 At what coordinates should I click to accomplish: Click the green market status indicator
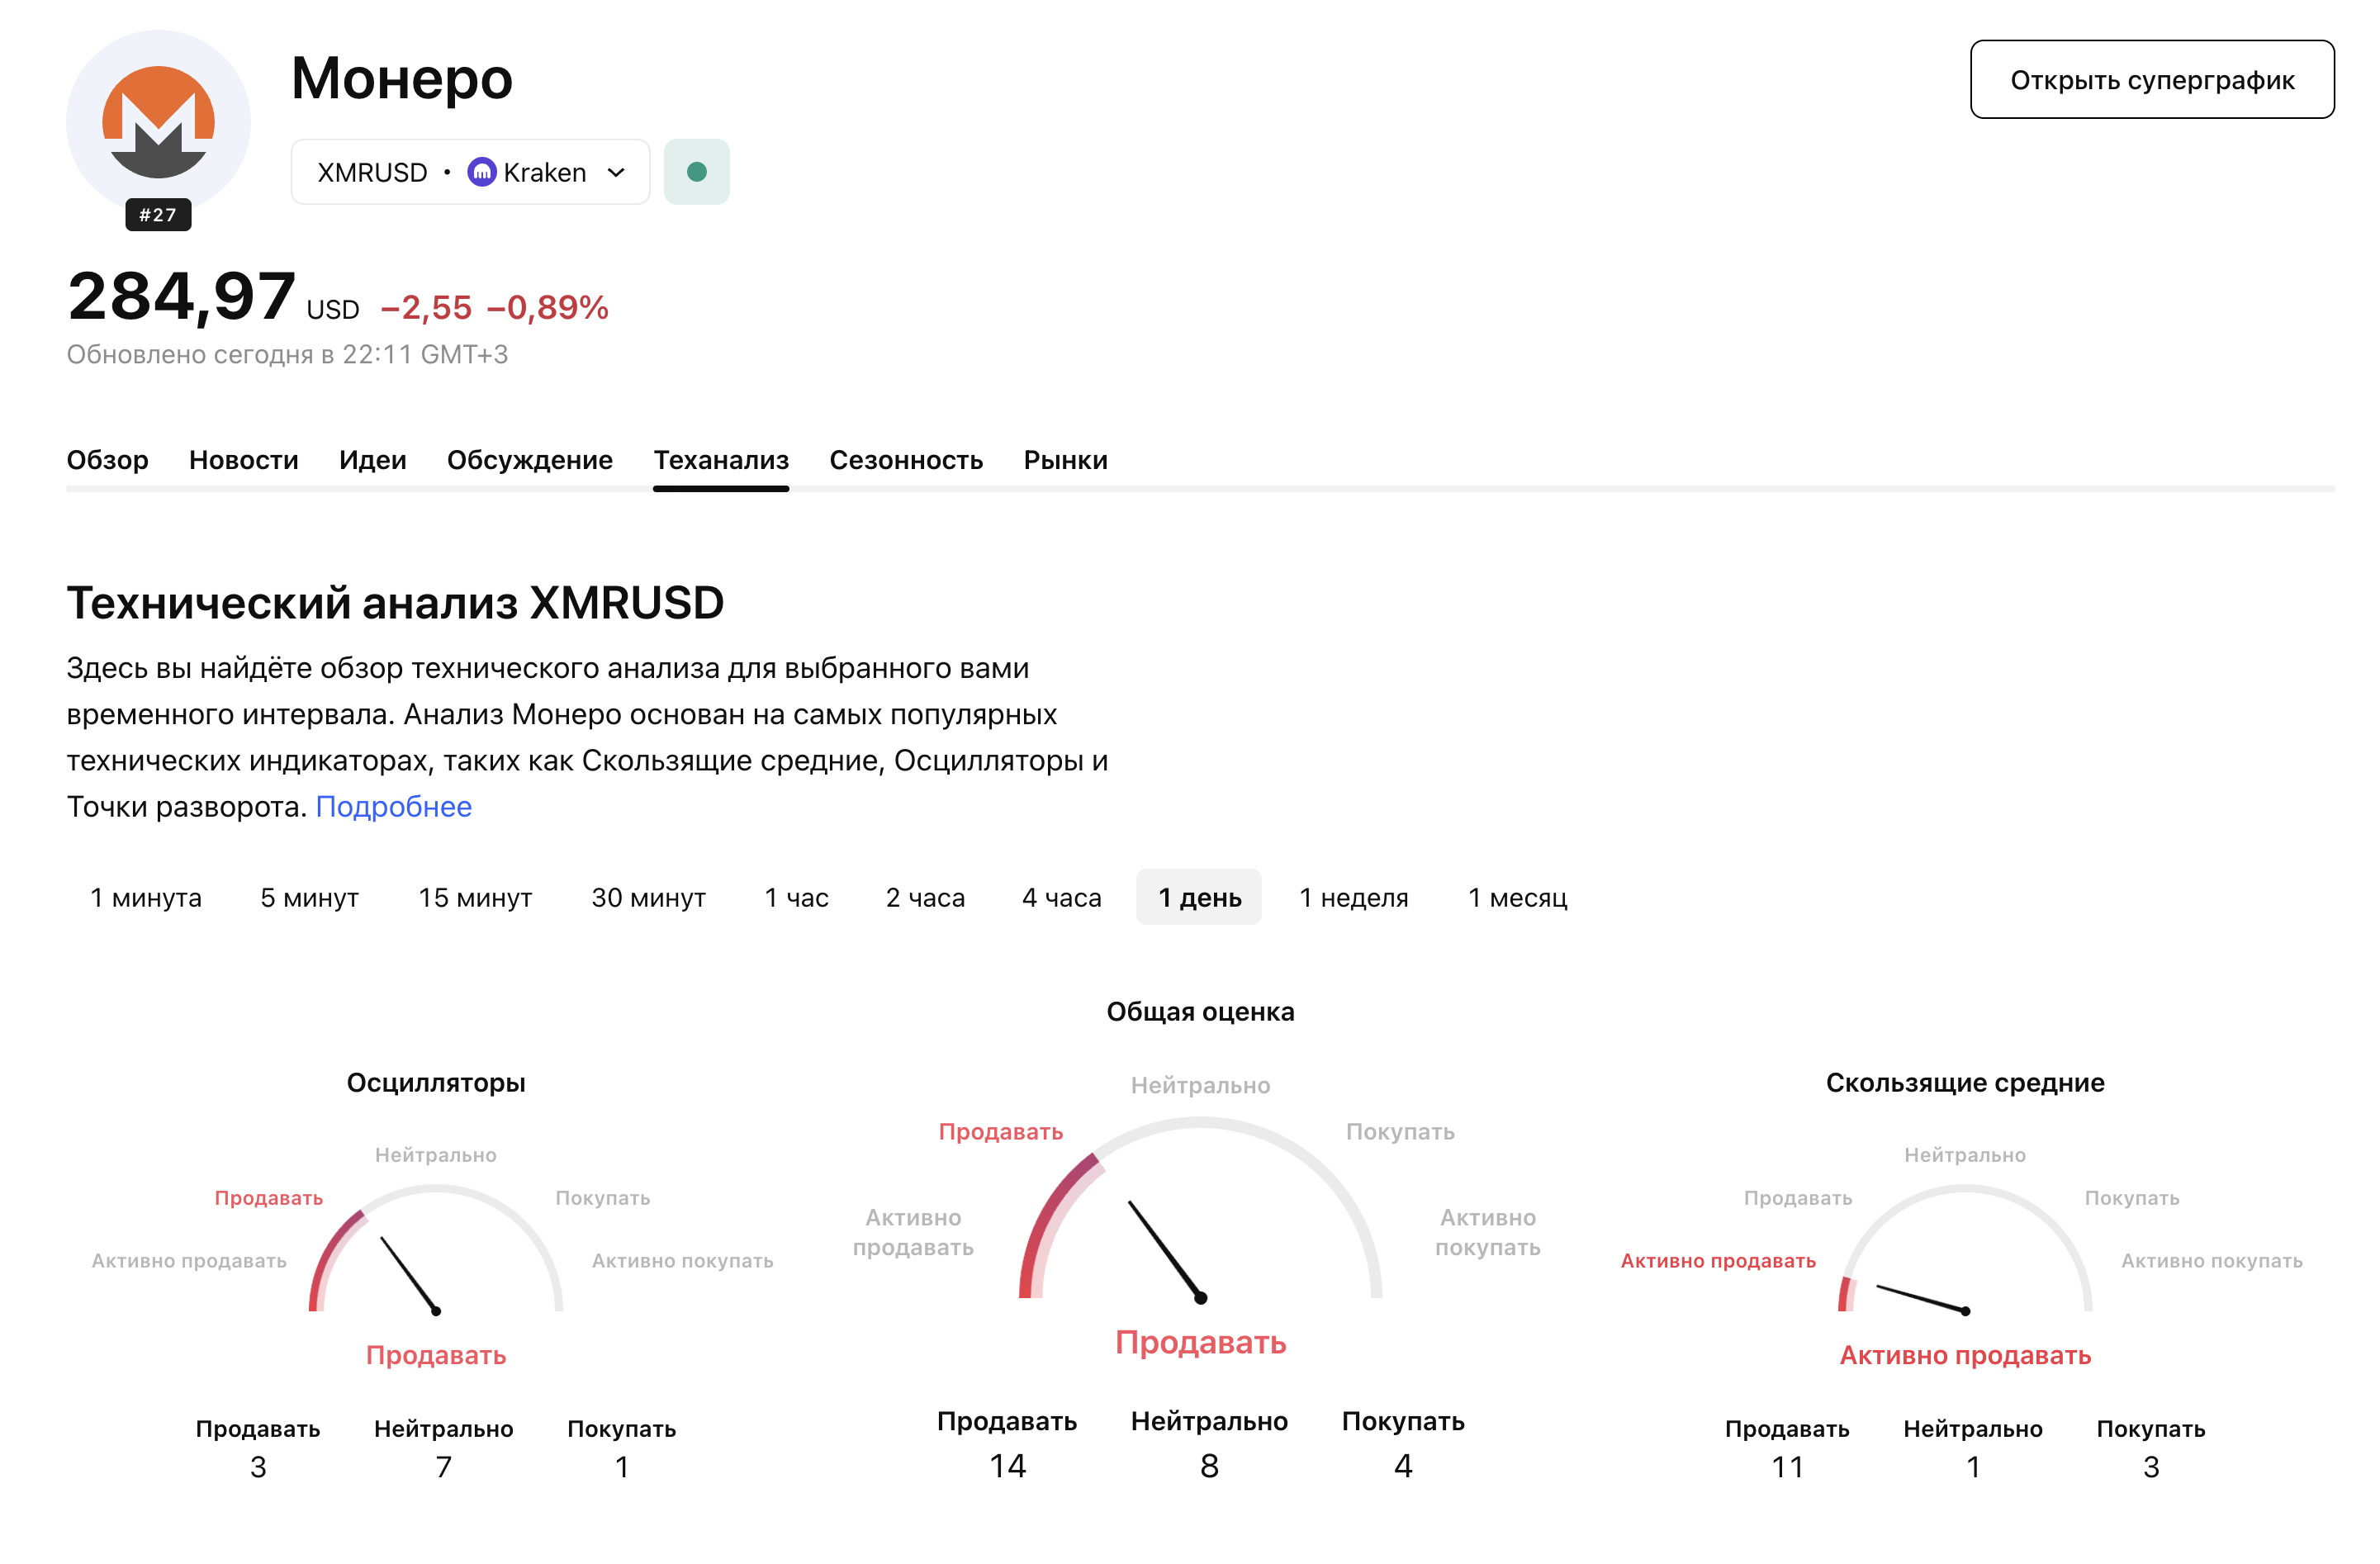697,172
